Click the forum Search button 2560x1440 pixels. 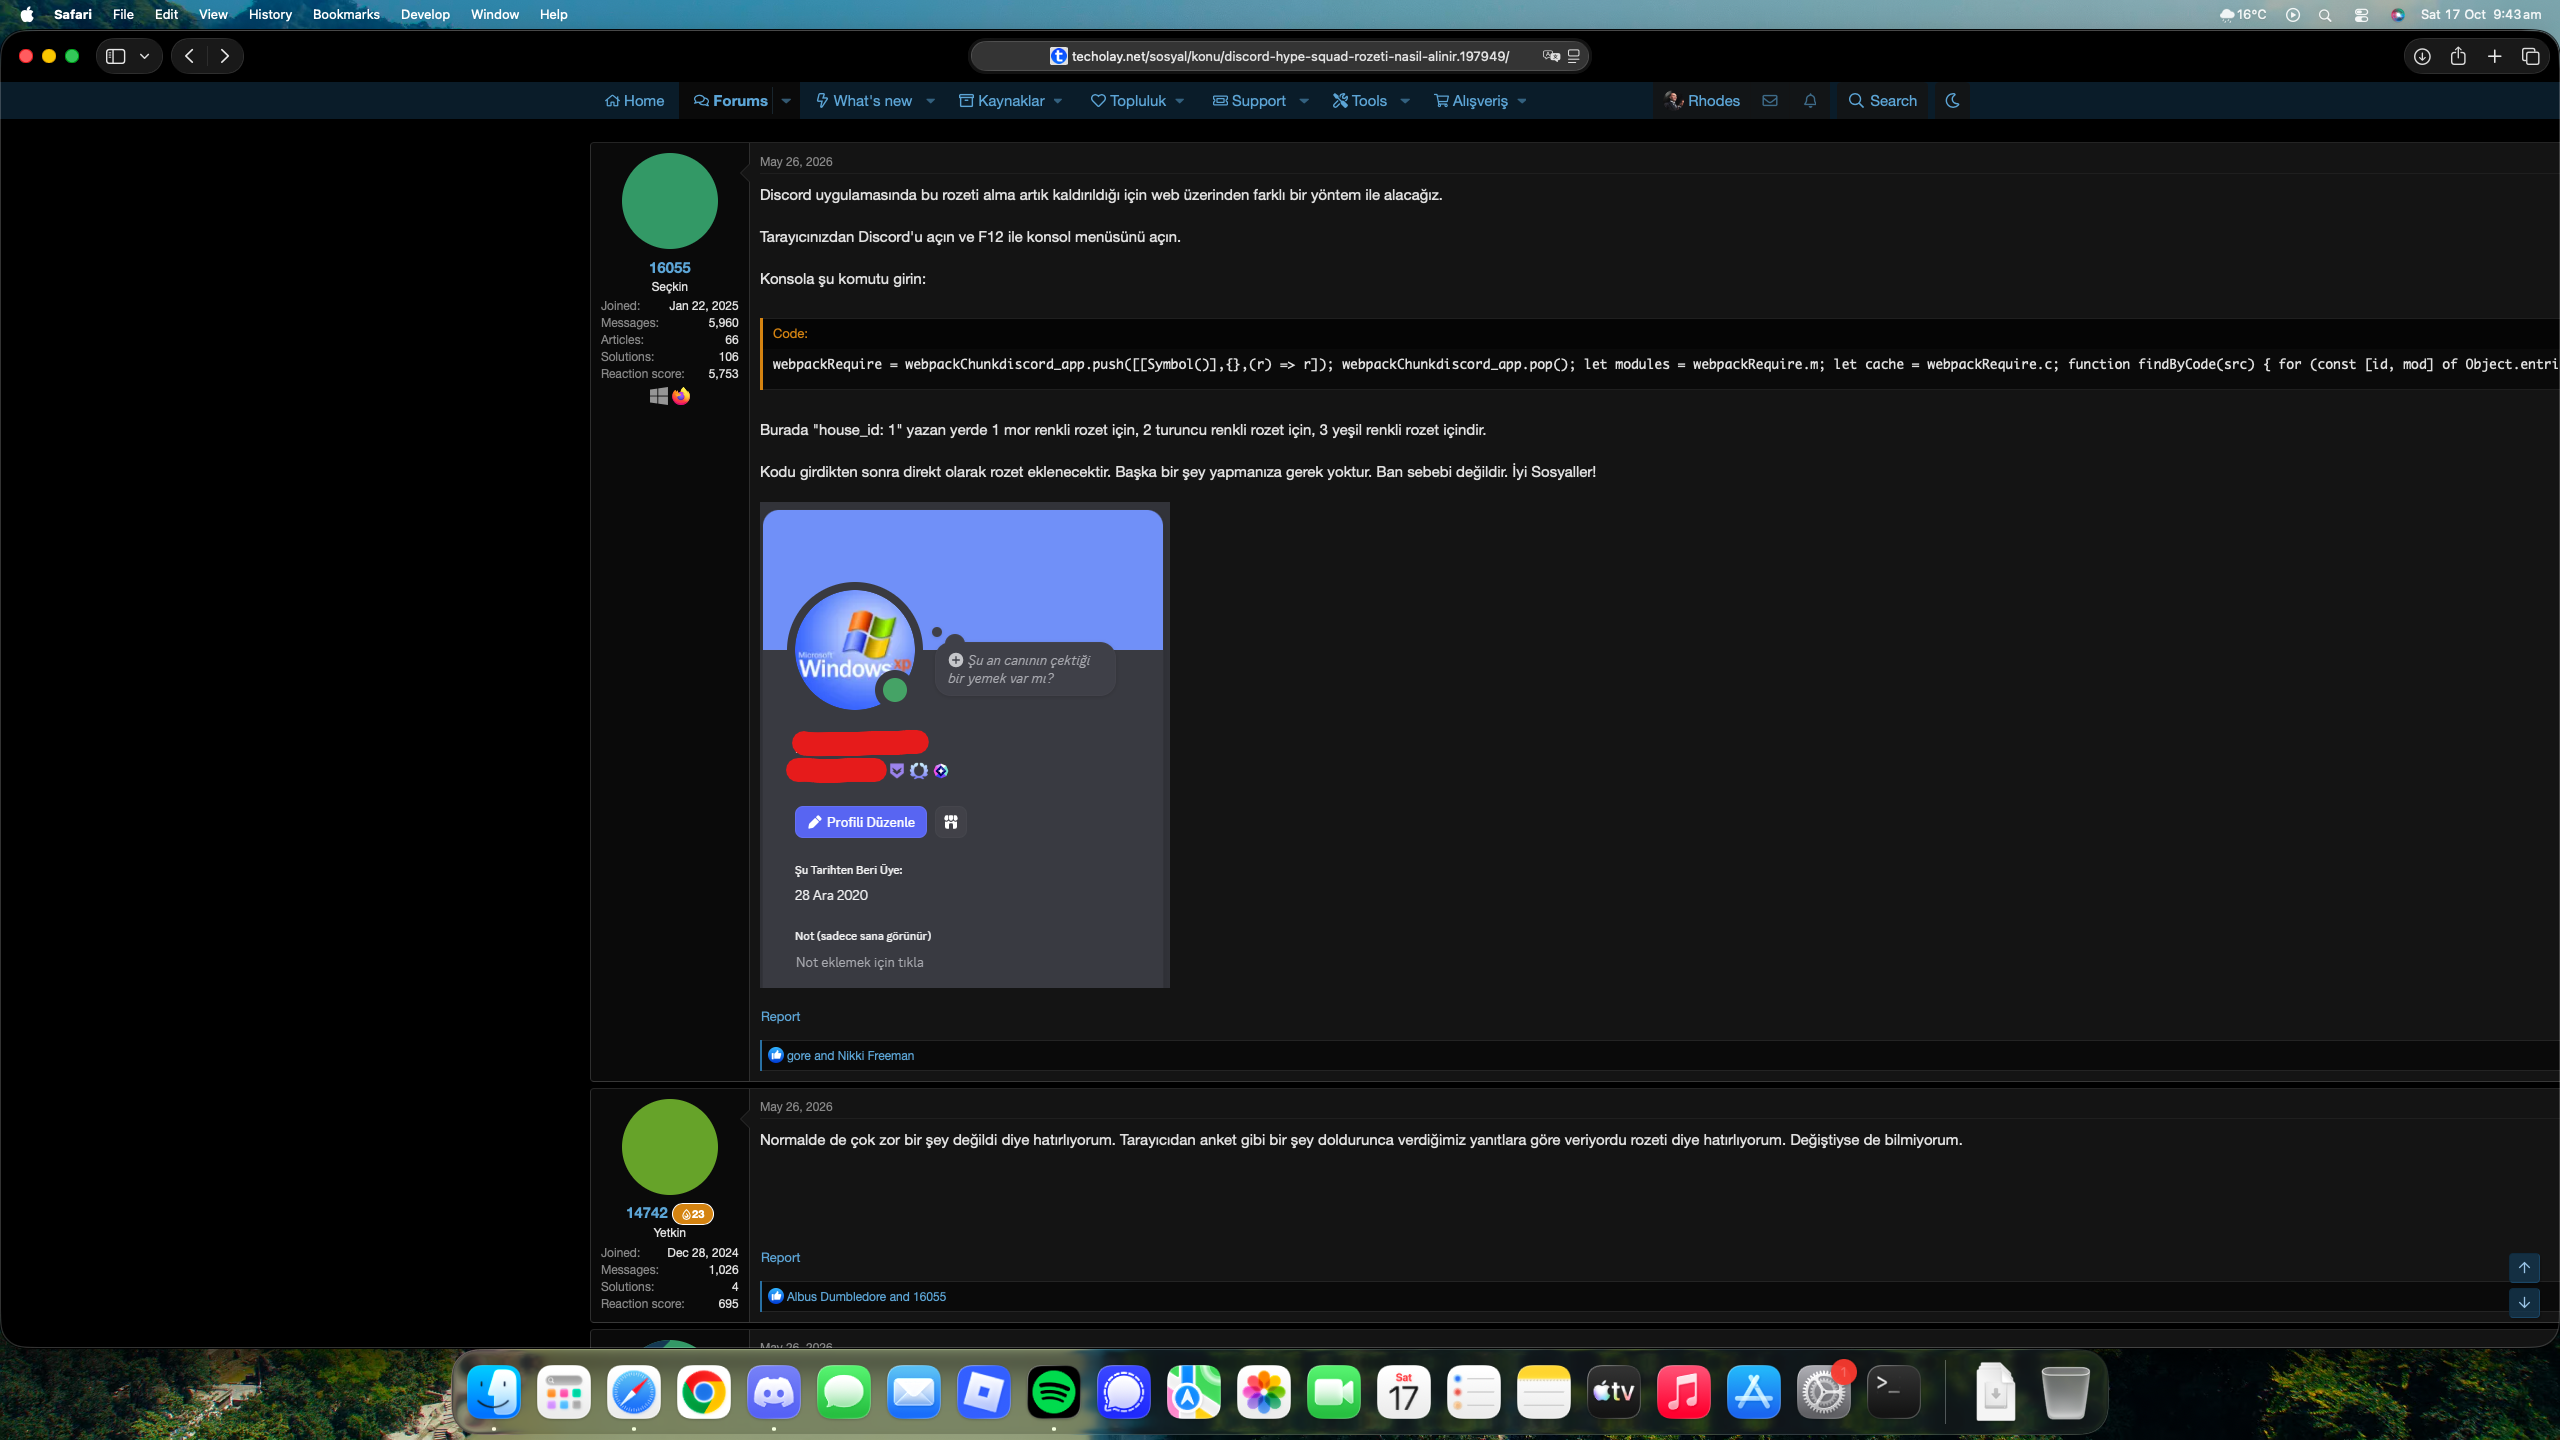[x=1882, y=100]
